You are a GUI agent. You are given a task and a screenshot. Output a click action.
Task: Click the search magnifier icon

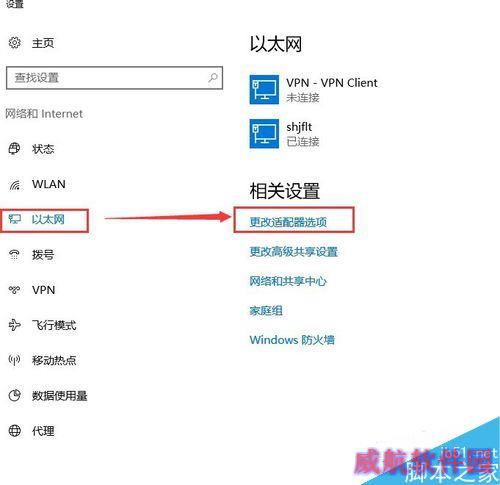click(x=213, y=78)
